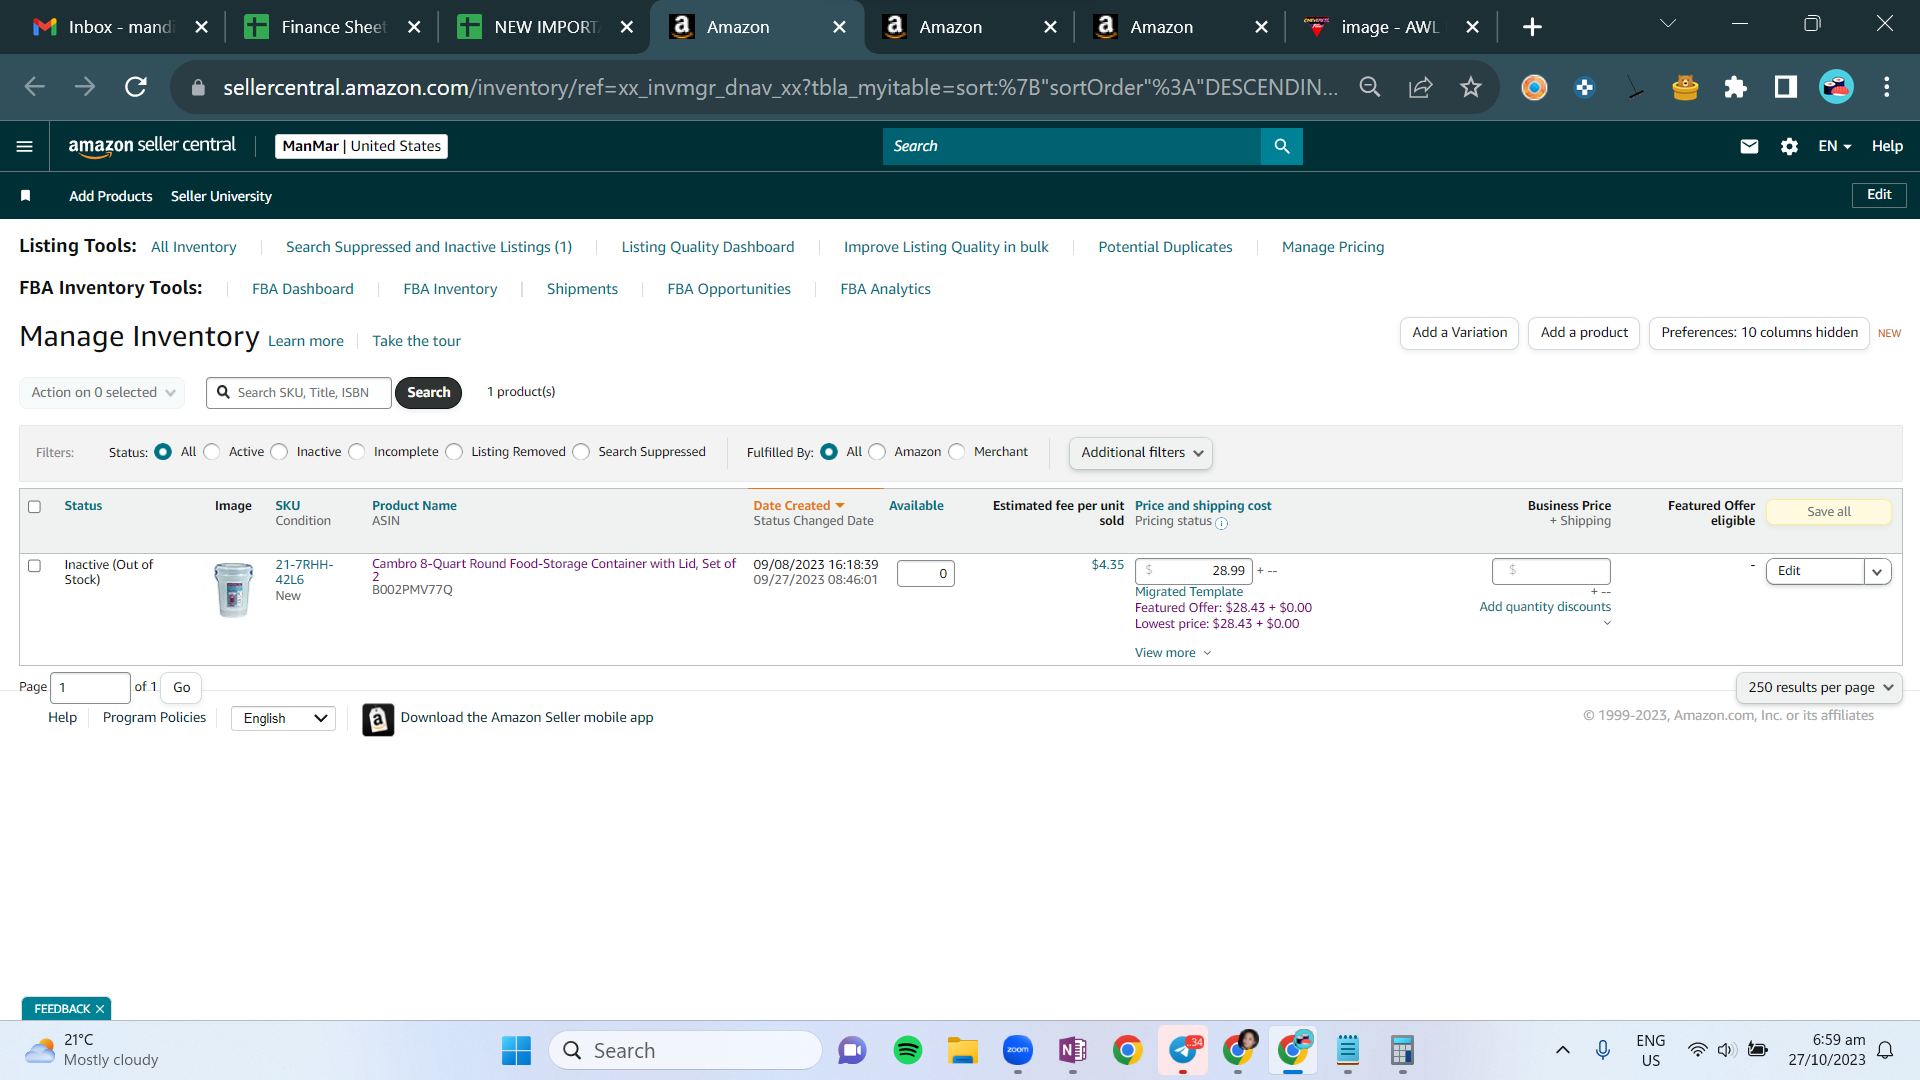The width and height of the screenshot is (1920, 1080).
Task: Sort by the Date Created column
Action: pos(799,506)
